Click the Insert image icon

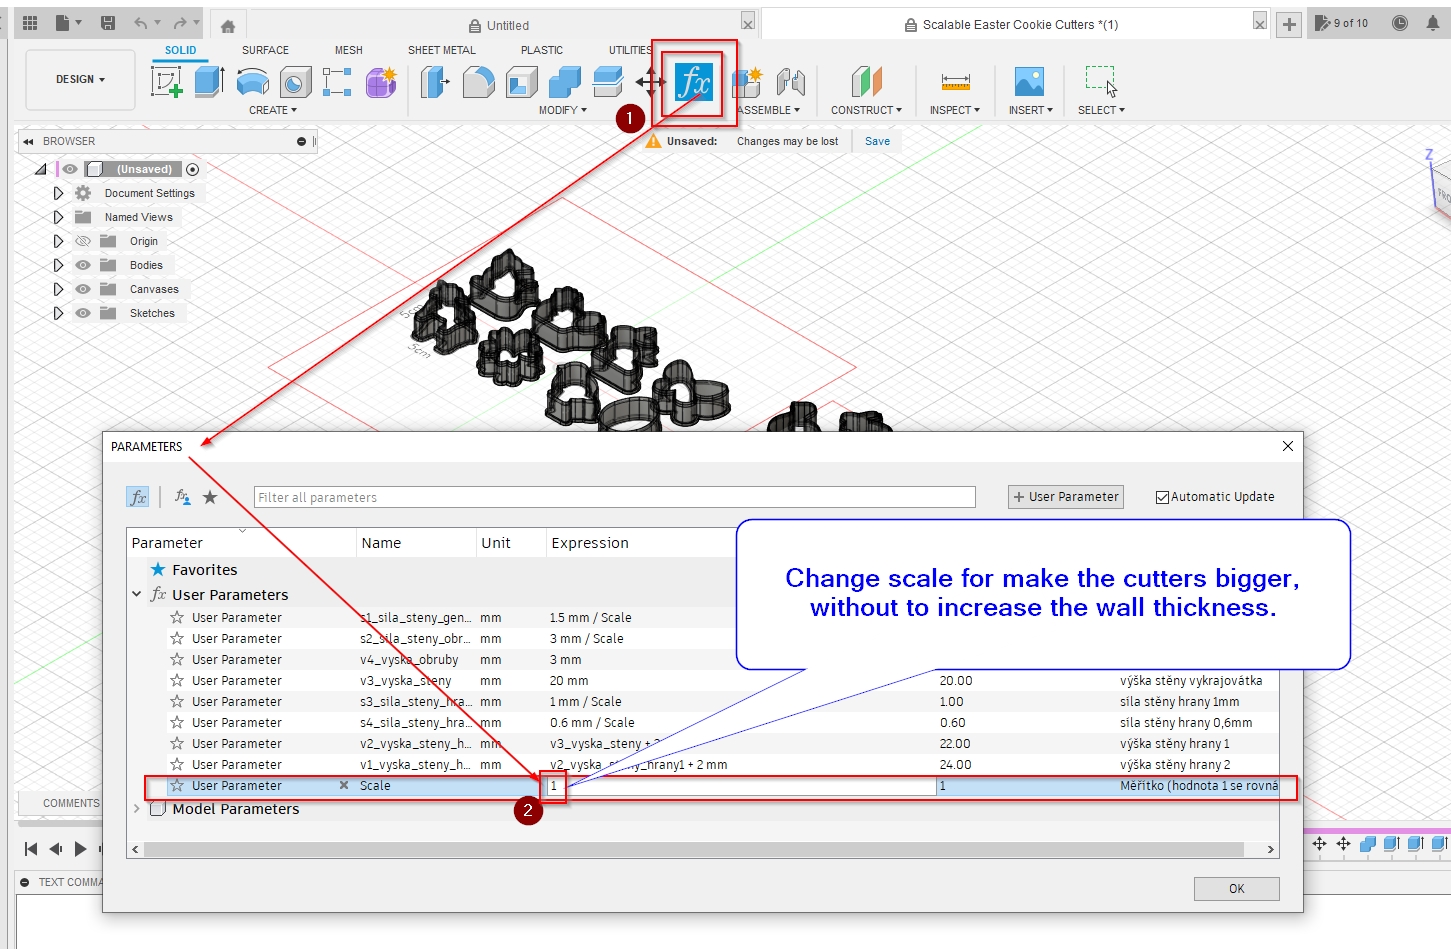[x=1029, y=82]
